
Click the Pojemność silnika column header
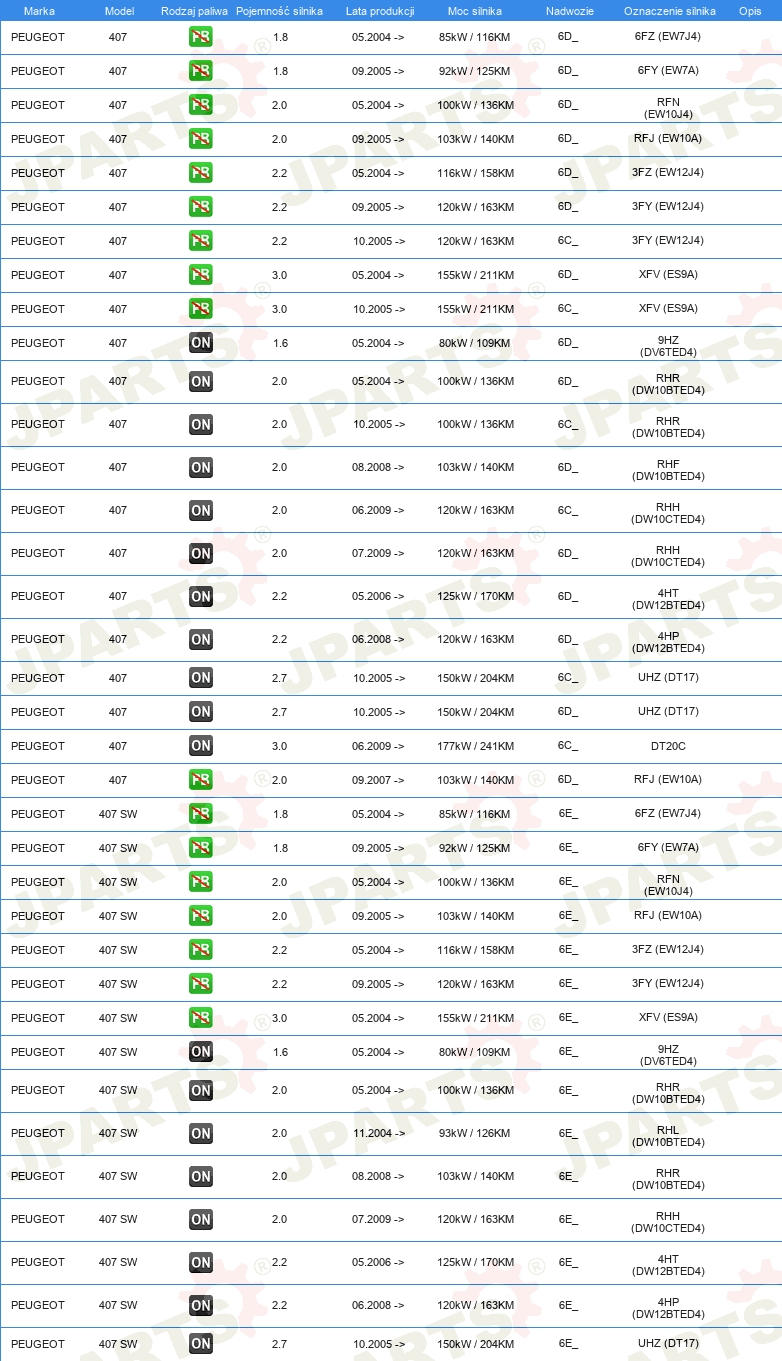point(279,11)
